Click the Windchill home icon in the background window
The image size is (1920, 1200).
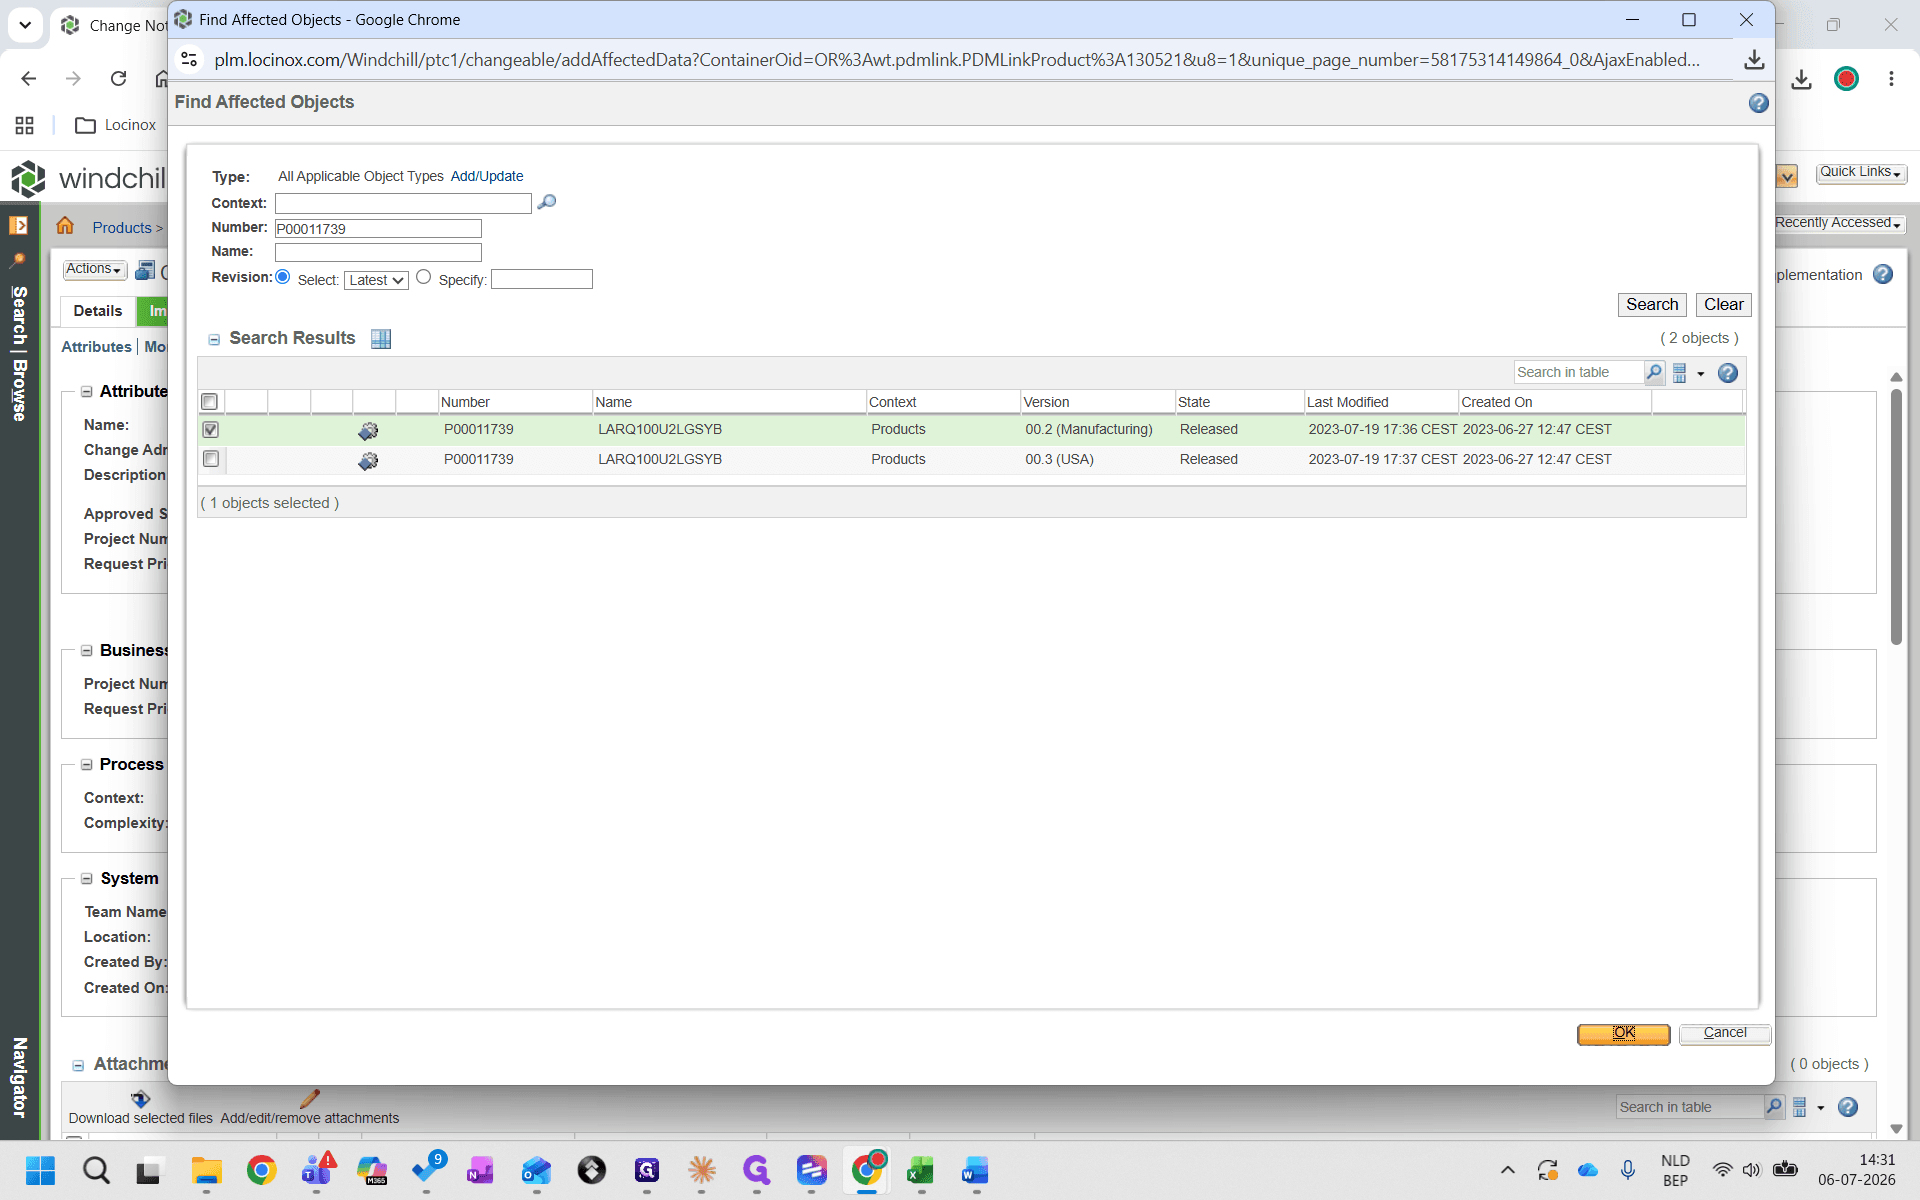(65, 226)
